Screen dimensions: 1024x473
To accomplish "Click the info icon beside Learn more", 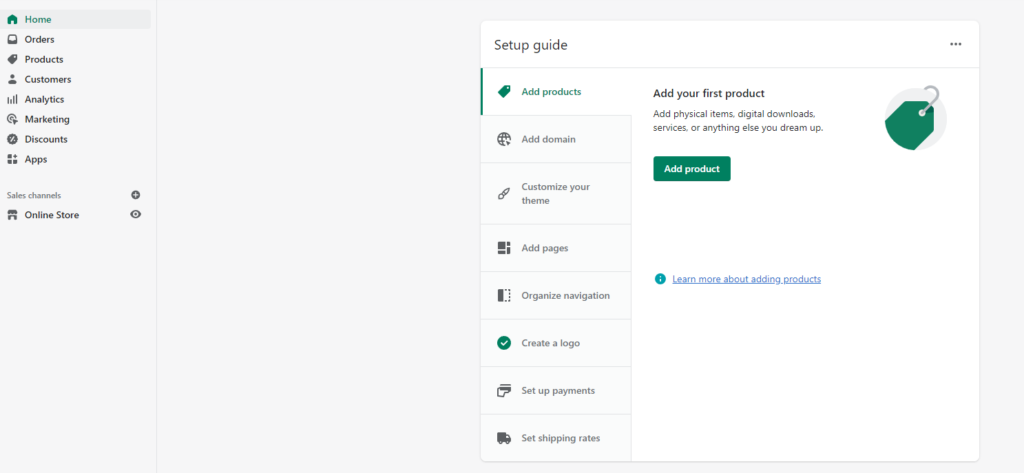I will (x=660, y=279).
